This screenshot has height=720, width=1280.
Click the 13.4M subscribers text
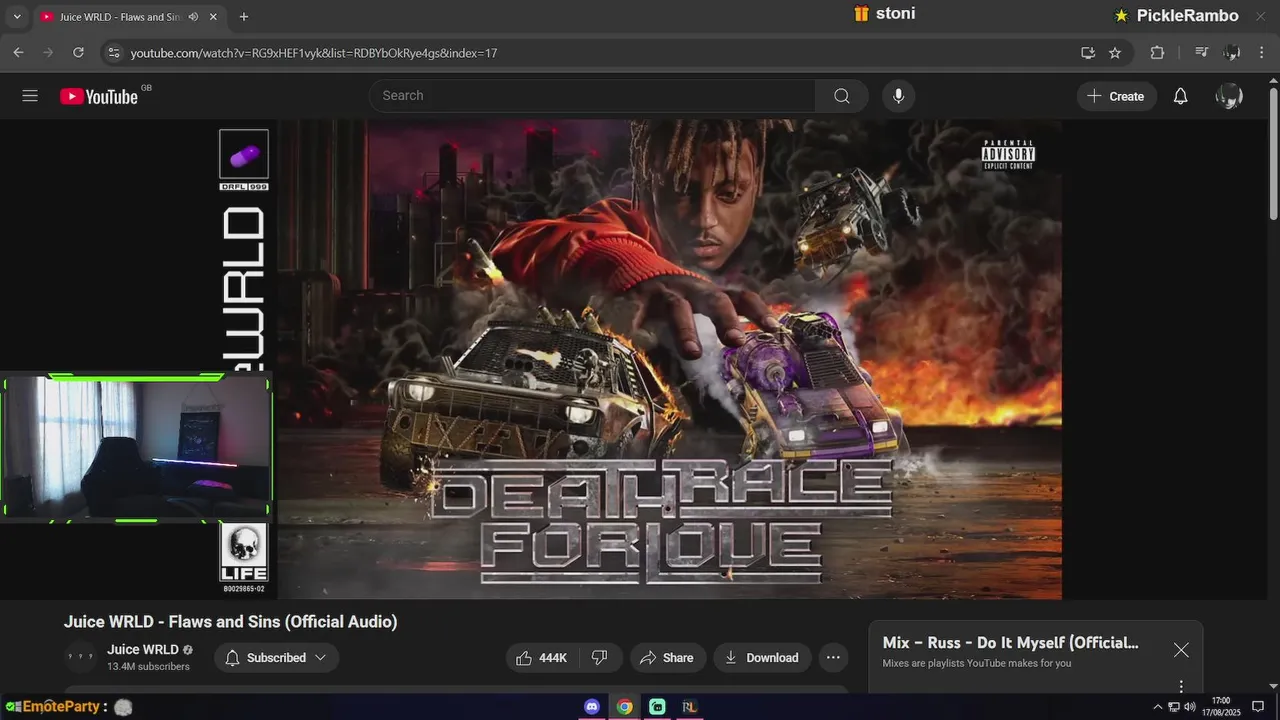coord(148,667)
